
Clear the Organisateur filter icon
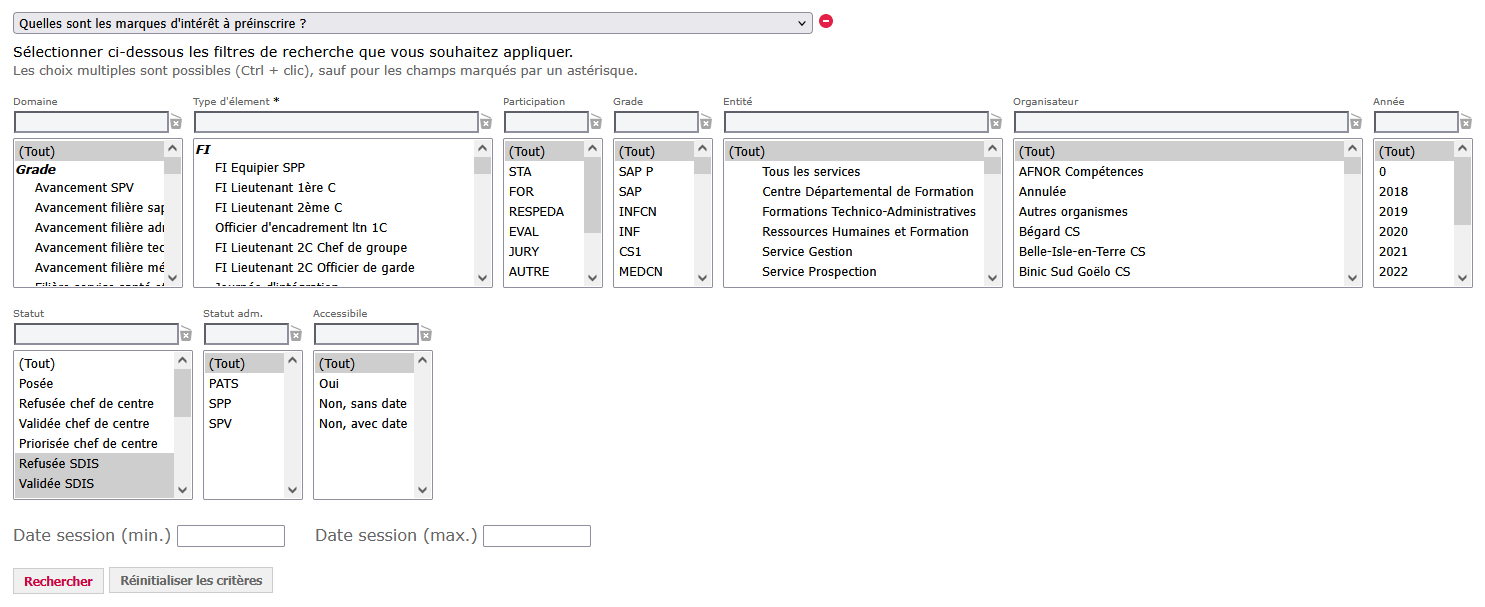[x=1356, y=123]
